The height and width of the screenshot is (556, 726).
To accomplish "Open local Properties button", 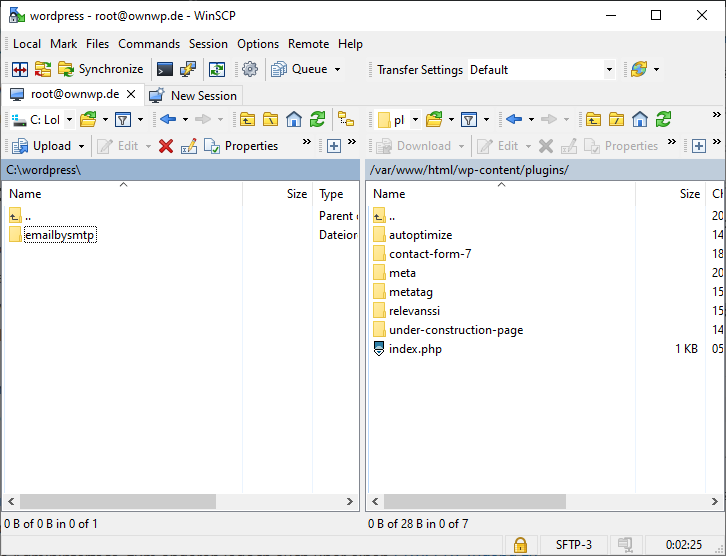I will coord(241,146).
